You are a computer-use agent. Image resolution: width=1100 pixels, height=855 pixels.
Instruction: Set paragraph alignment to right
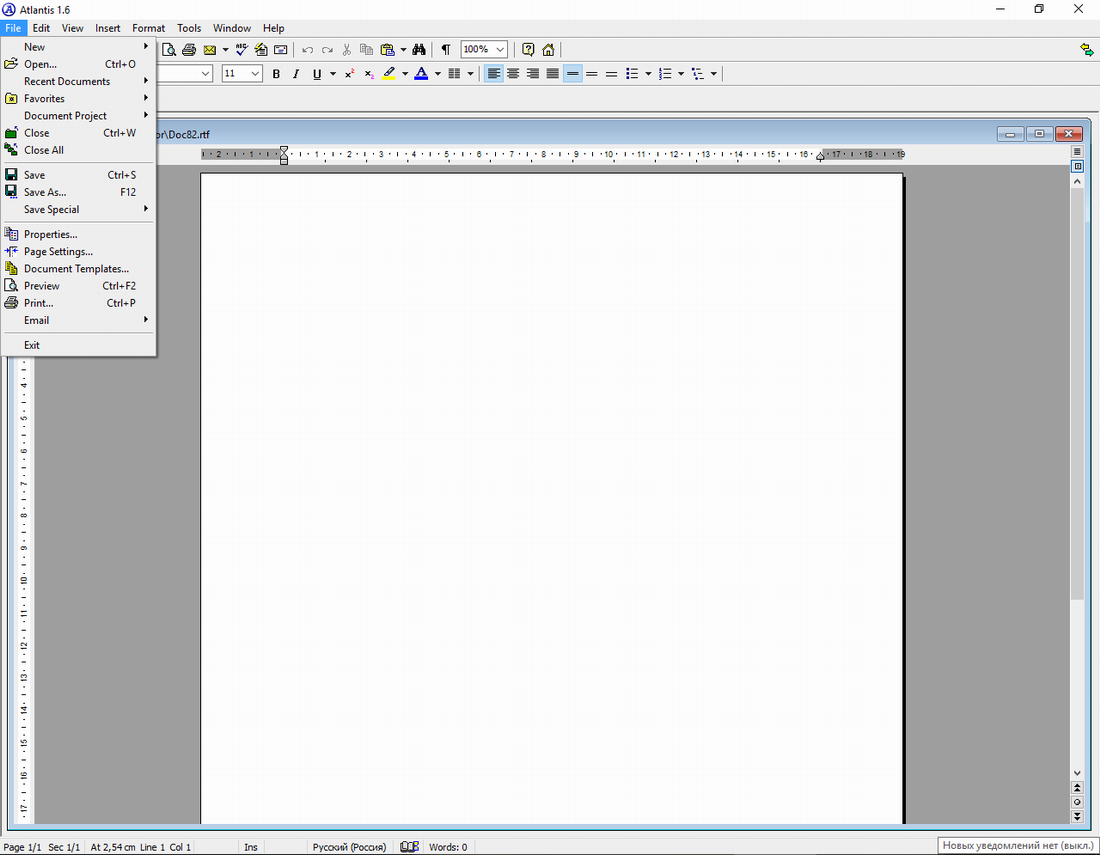click(x=533, y=74)
